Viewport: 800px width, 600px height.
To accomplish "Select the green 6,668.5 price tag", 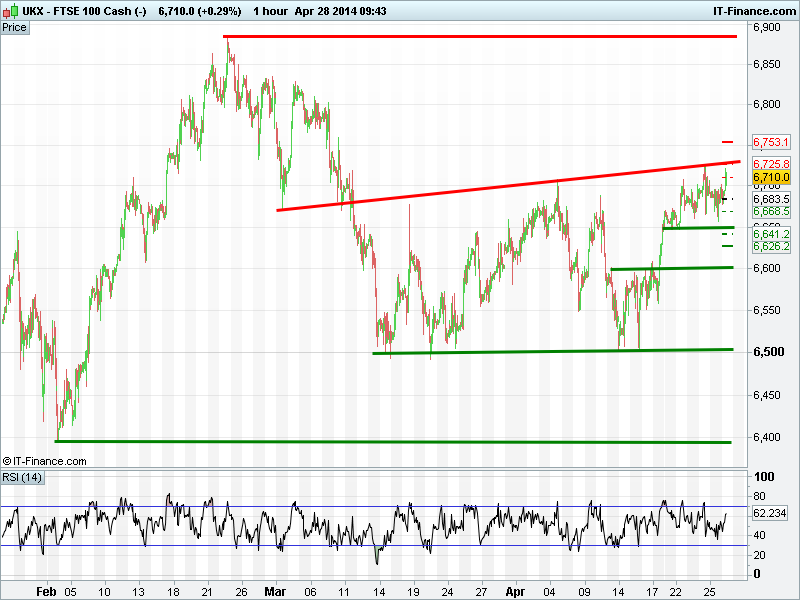I will click(x=771, y=211).
